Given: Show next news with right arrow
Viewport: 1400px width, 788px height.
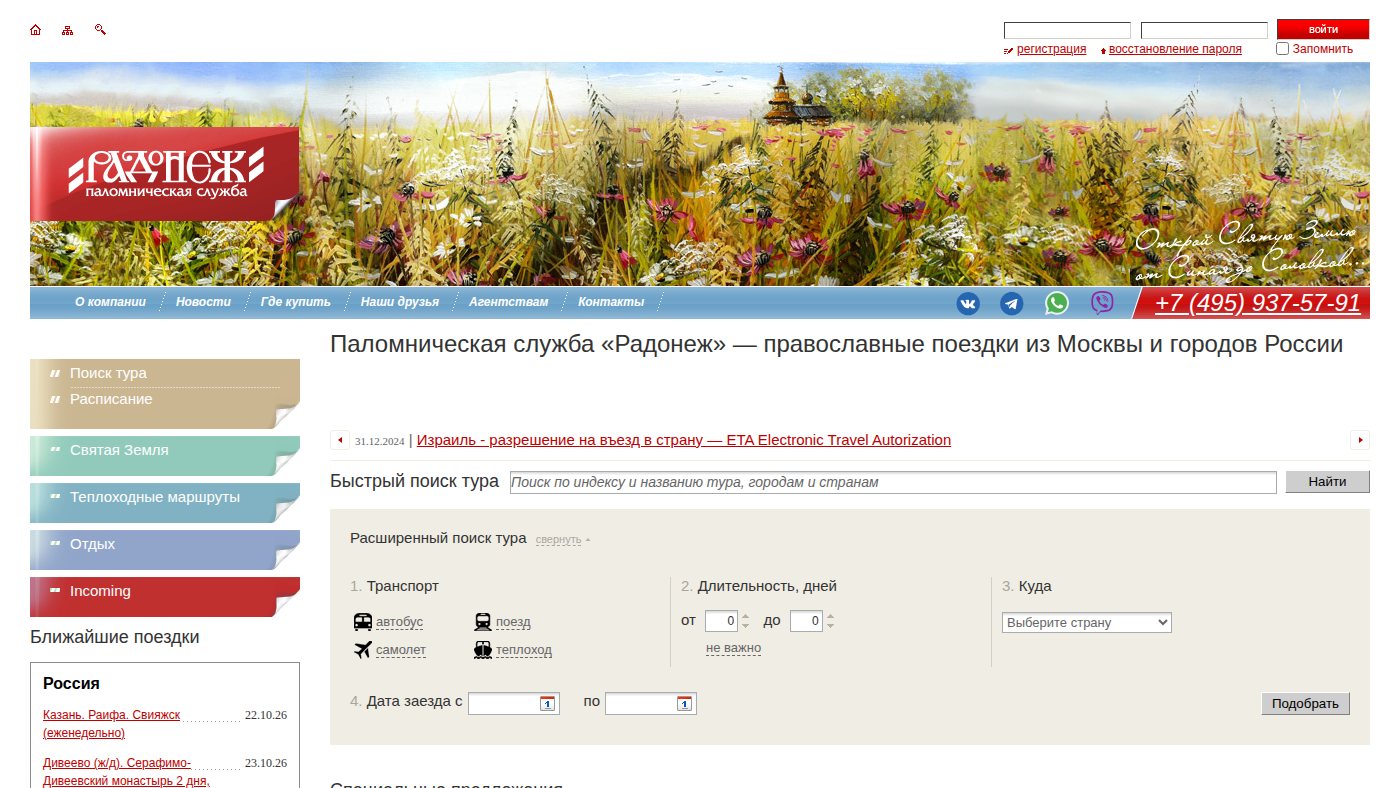Looking at the screenshot, I should pyautogui.click(x=1360, y=440).
